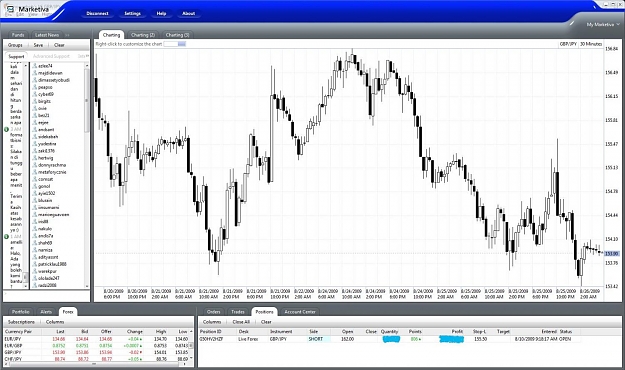Click user icon next to gonol

(x=35, y=186)
